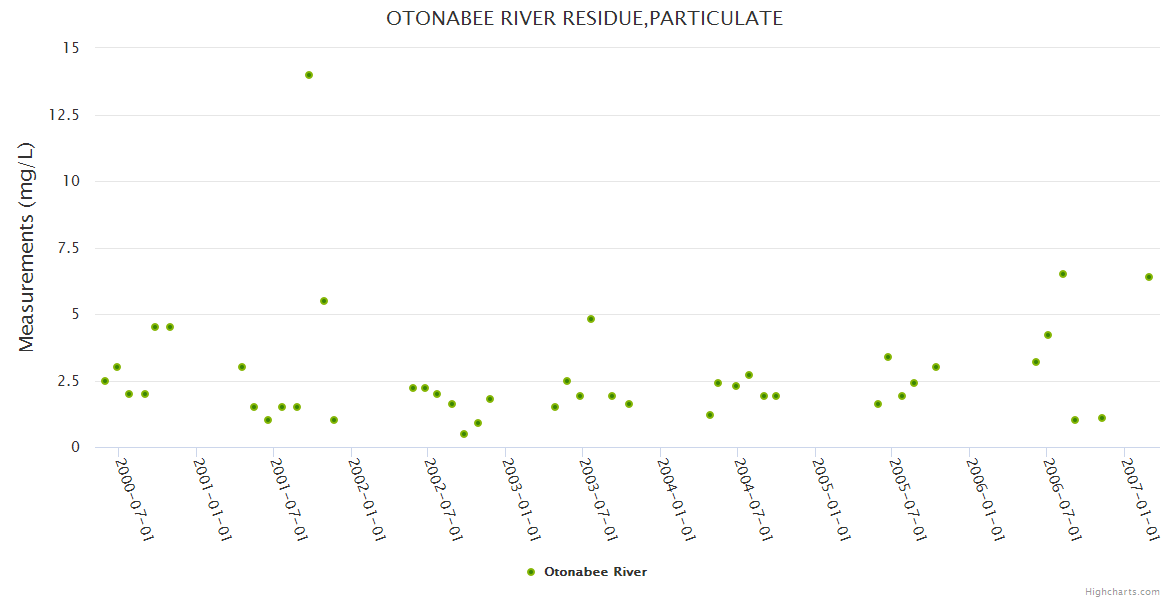Click the Measurements (mg/L) y-axis title
Image resolution: width=1170 pixels, height=600 pixels.
(27, 247)
